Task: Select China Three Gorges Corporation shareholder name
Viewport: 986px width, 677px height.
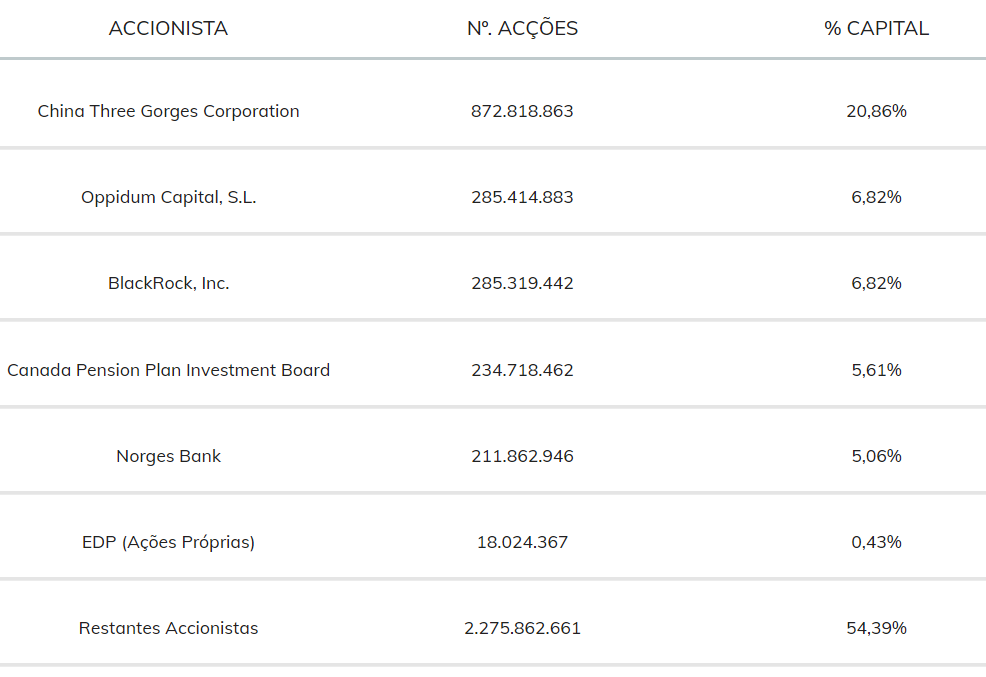Action: tap(168, 111)
